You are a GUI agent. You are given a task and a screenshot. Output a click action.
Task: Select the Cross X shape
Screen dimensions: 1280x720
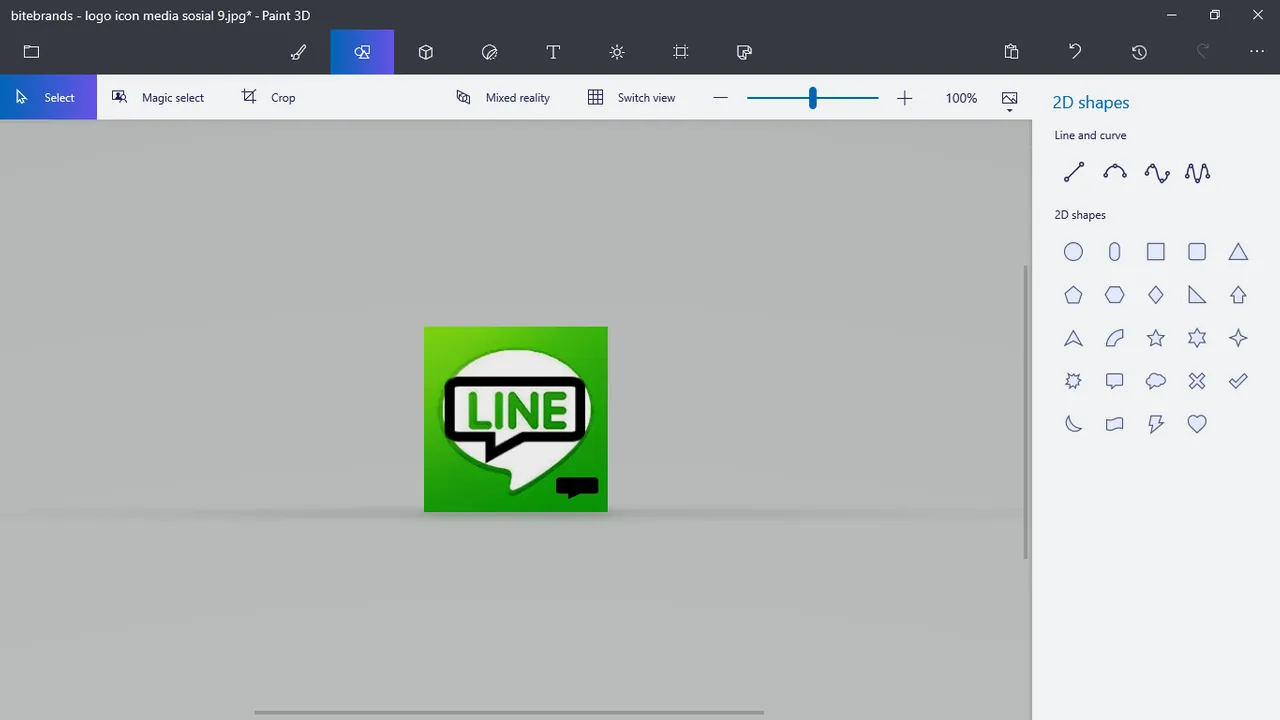[1197, 381]
